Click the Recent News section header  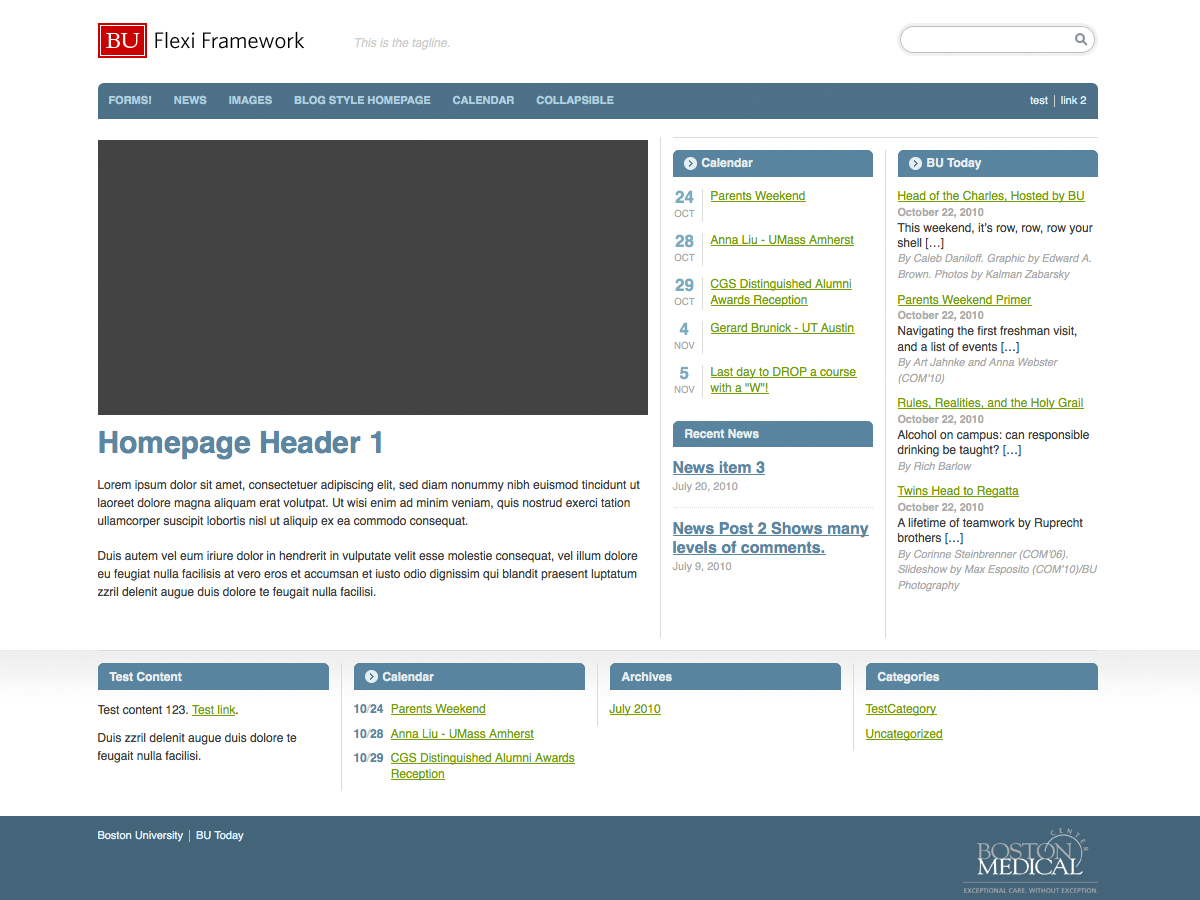pyautogui.click(x=773, y=434)
